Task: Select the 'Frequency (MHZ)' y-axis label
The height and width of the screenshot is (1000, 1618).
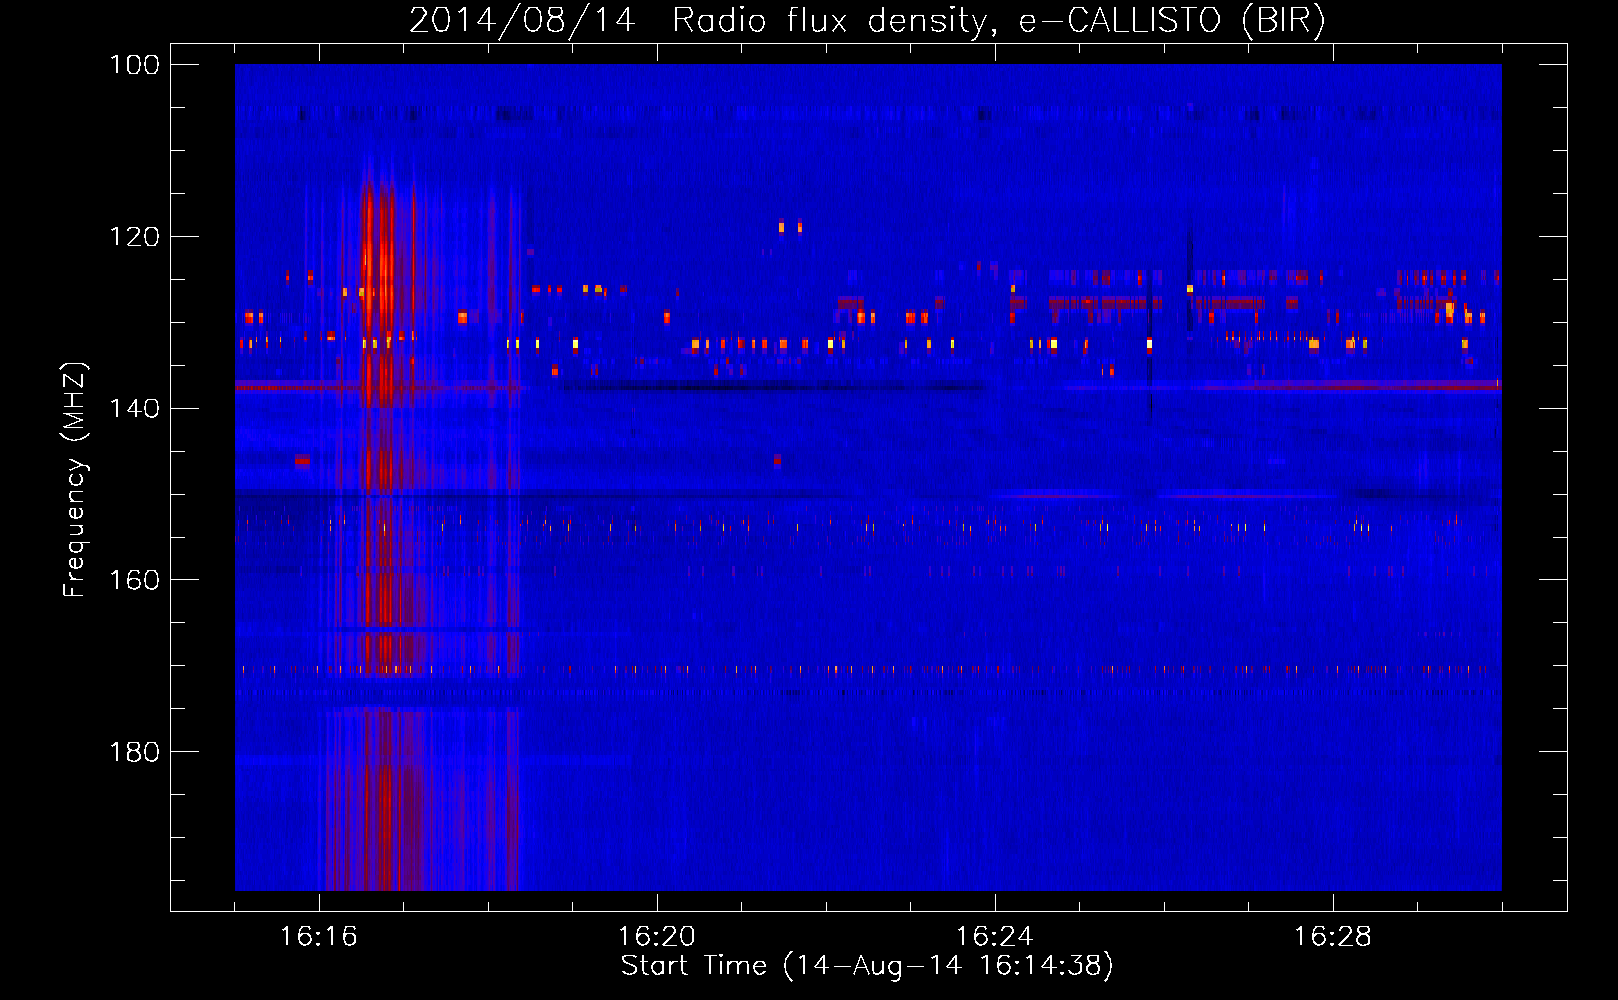Action: pyautogui.click(x=75, y=479)
